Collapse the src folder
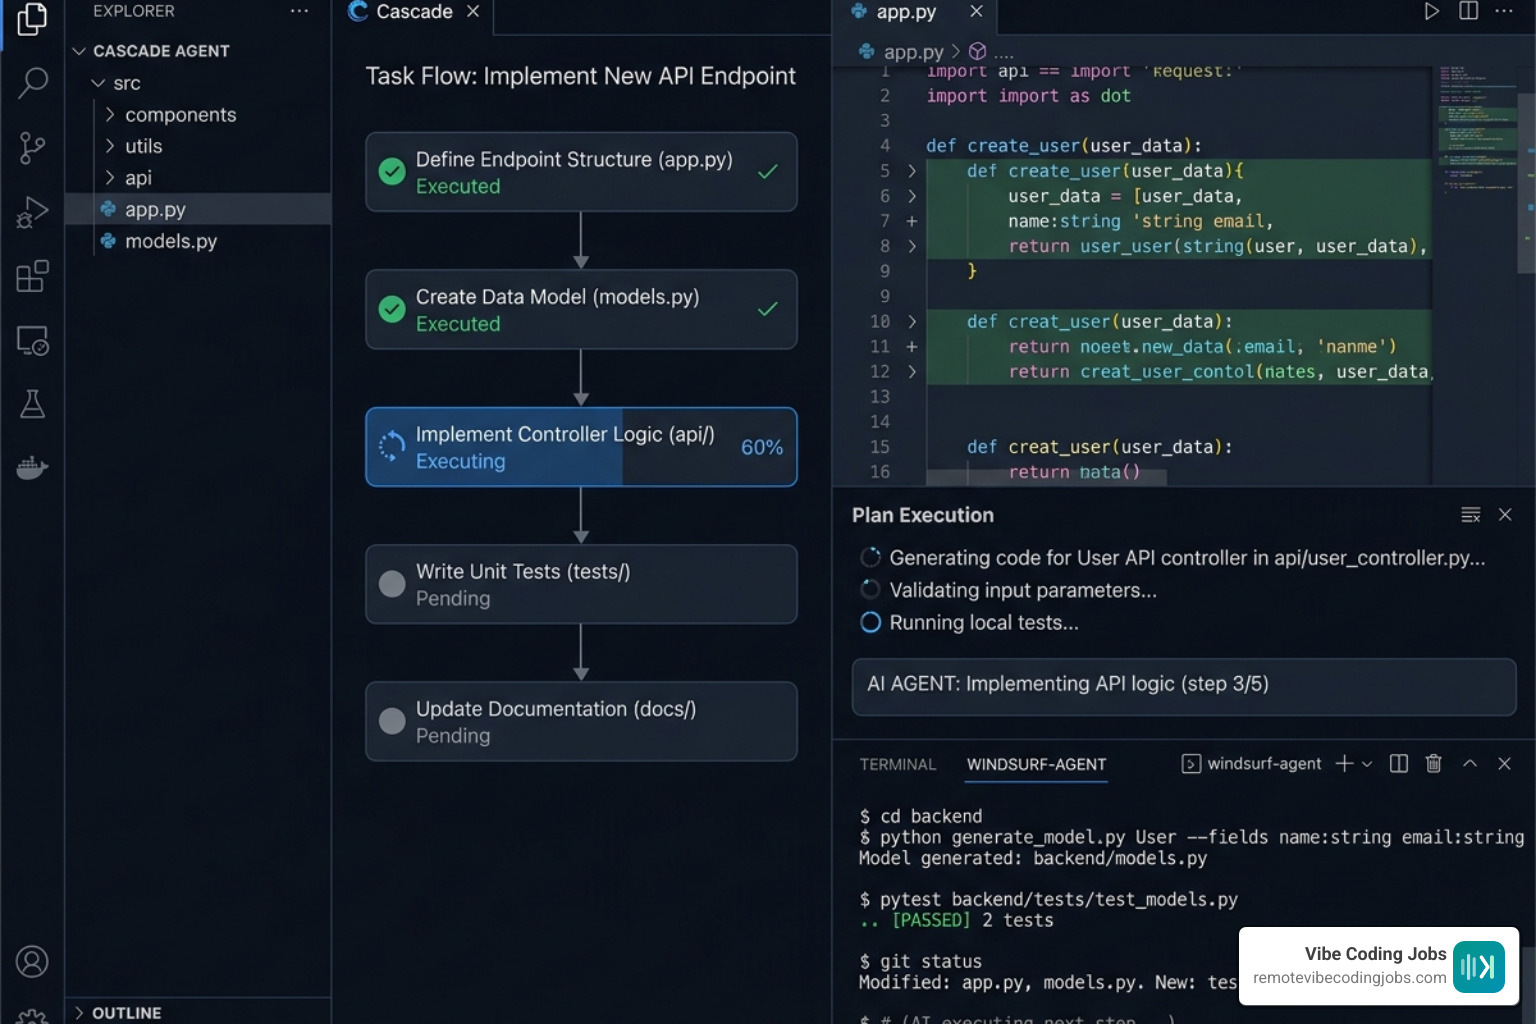Viewport: 1536px width, 1024px height. (98, 83)
